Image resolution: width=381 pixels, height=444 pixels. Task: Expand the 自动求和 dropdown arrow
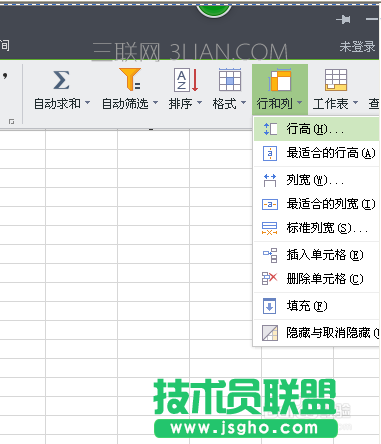pyautogui.click(x=87, y=102)
